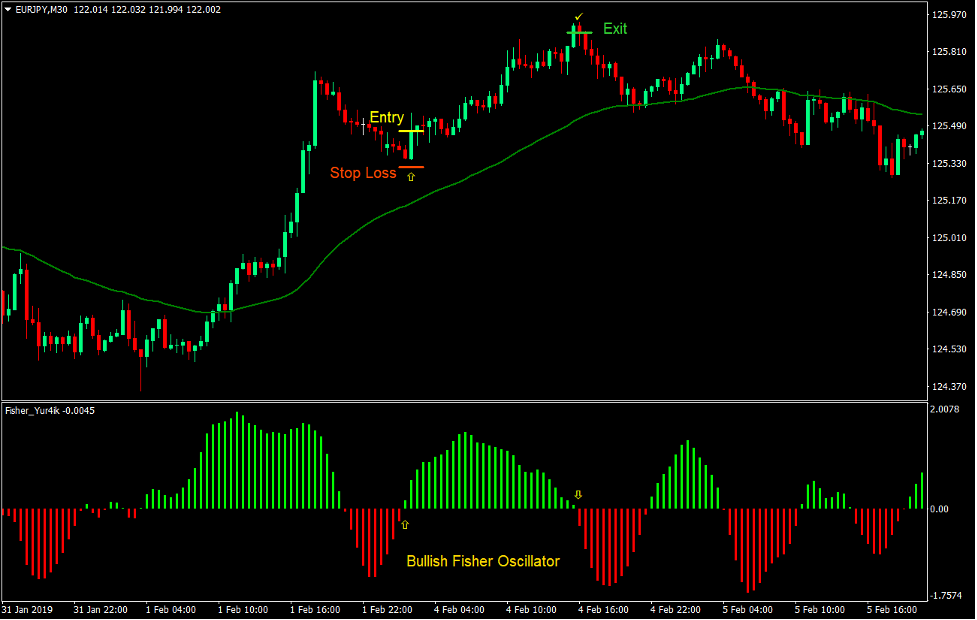The width and height of the screenshot is (977, 620).
Task: Select the checkmark icon above the Exit label
Action: tap(578, 16)
